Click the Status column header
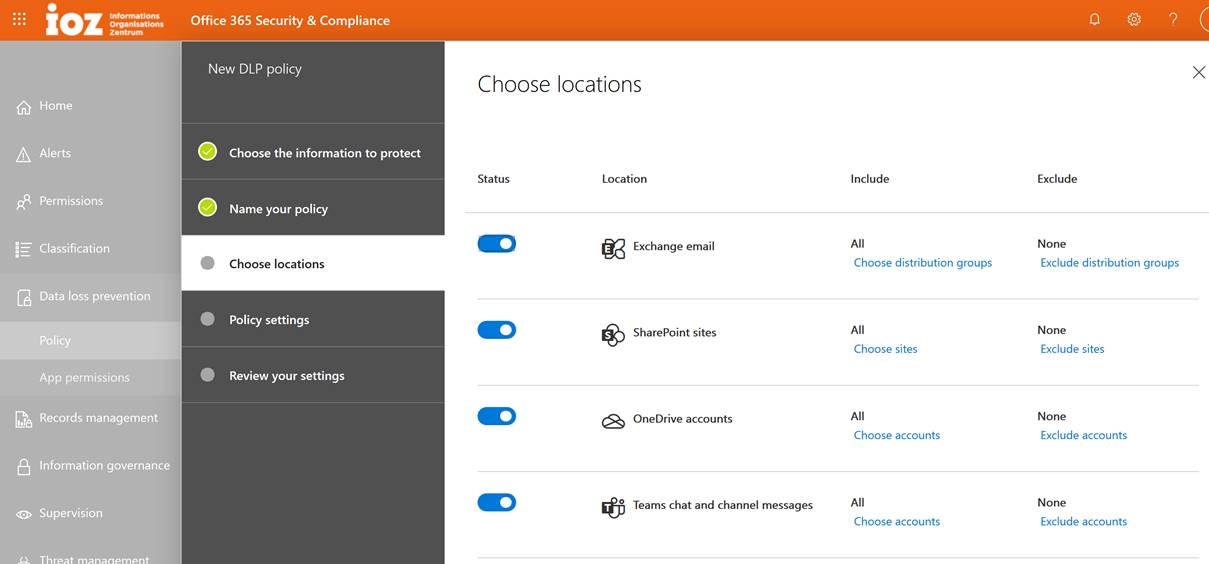Image resolution: width=1209 pixels, height=564 pixels. pyautogui.click(x=494, y=179)
